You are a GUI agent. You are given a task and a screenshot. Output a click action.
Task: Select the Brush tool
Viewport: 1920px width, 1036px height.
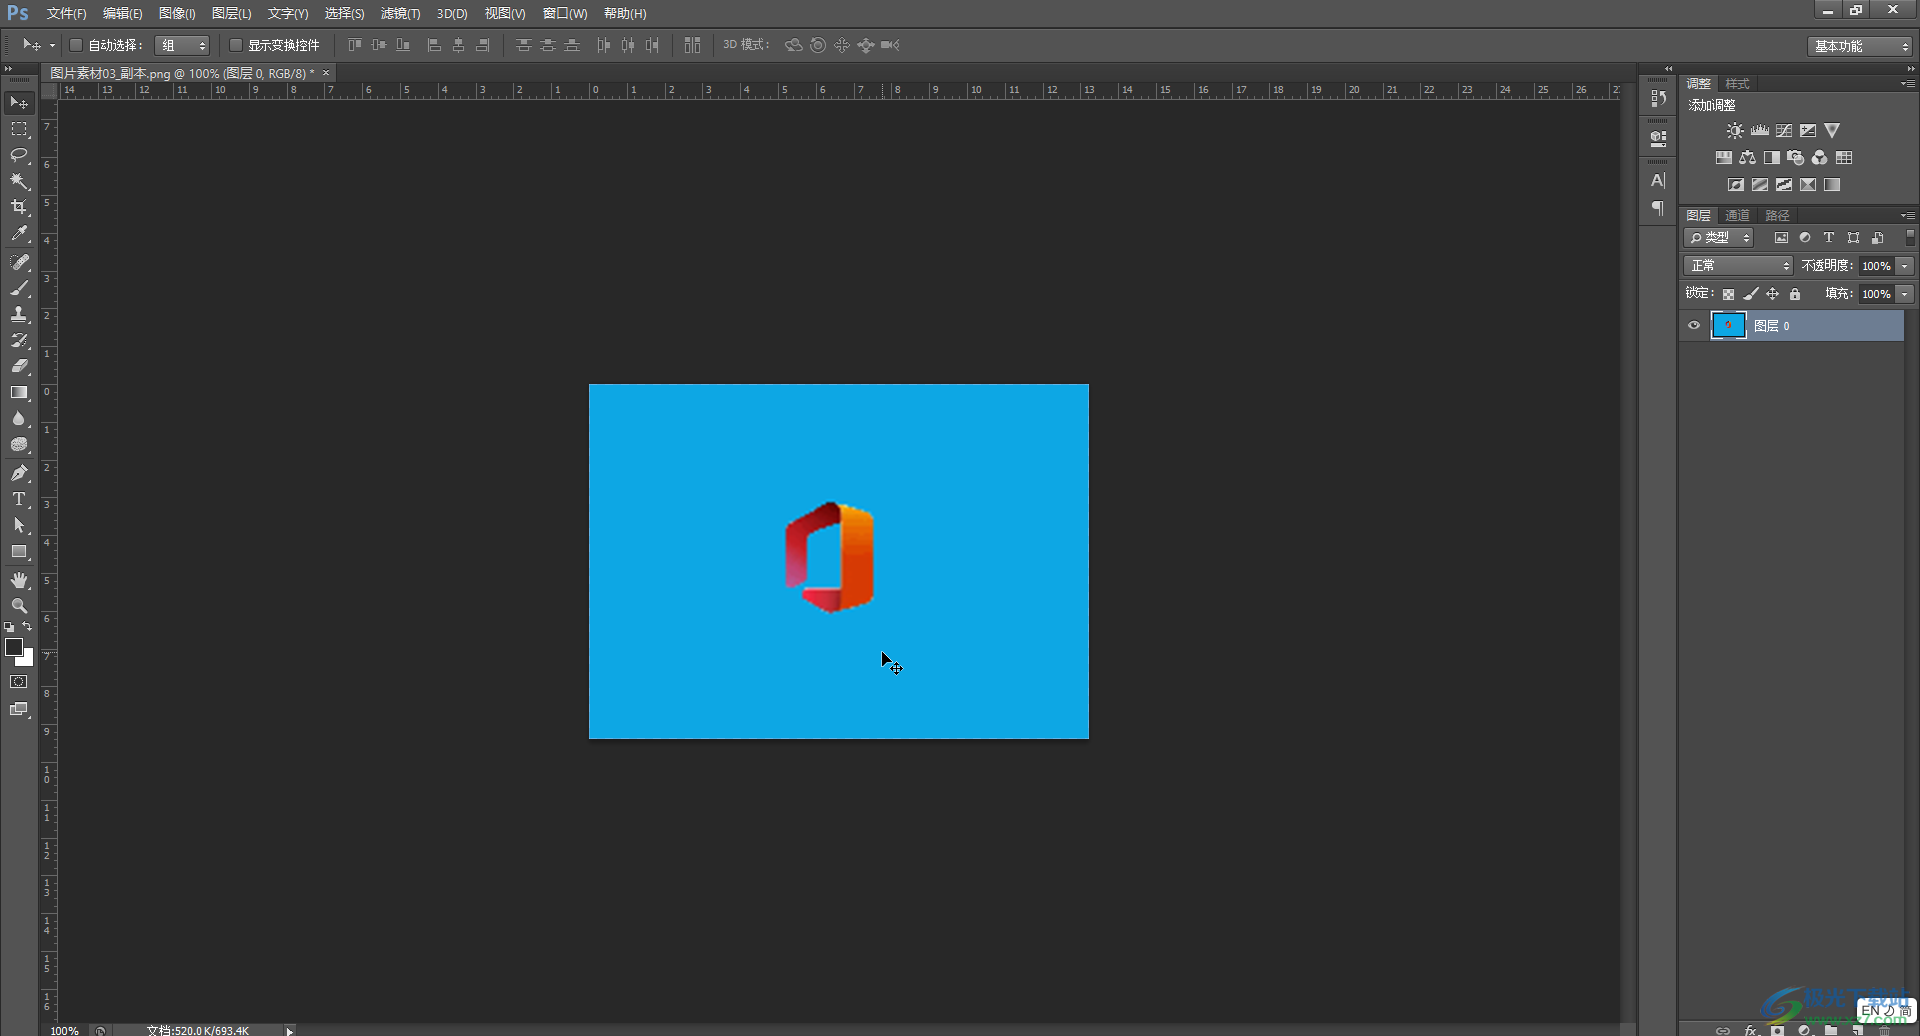click(x=19, y=288)
